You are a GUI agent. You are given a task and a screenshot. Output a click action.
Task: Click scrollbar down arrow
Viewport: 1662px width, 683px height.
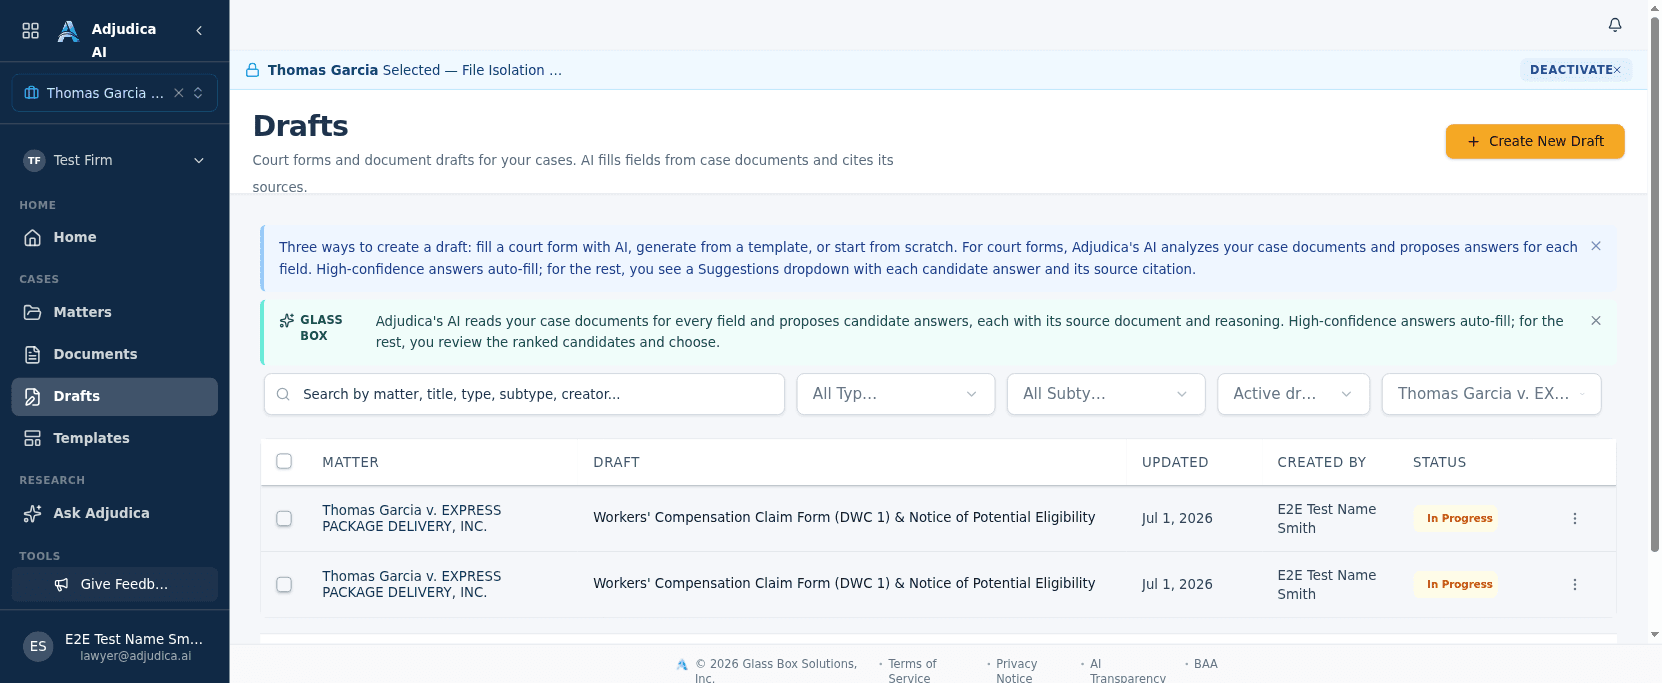click(x=1654, y=635)
